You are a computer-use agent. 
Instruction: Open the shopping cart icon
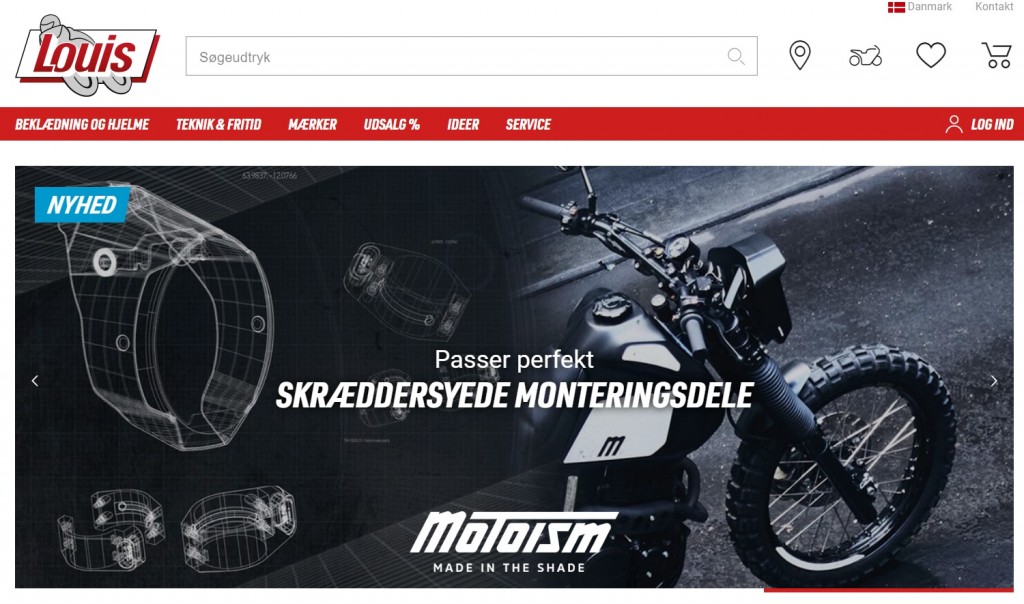pos(997,56)
